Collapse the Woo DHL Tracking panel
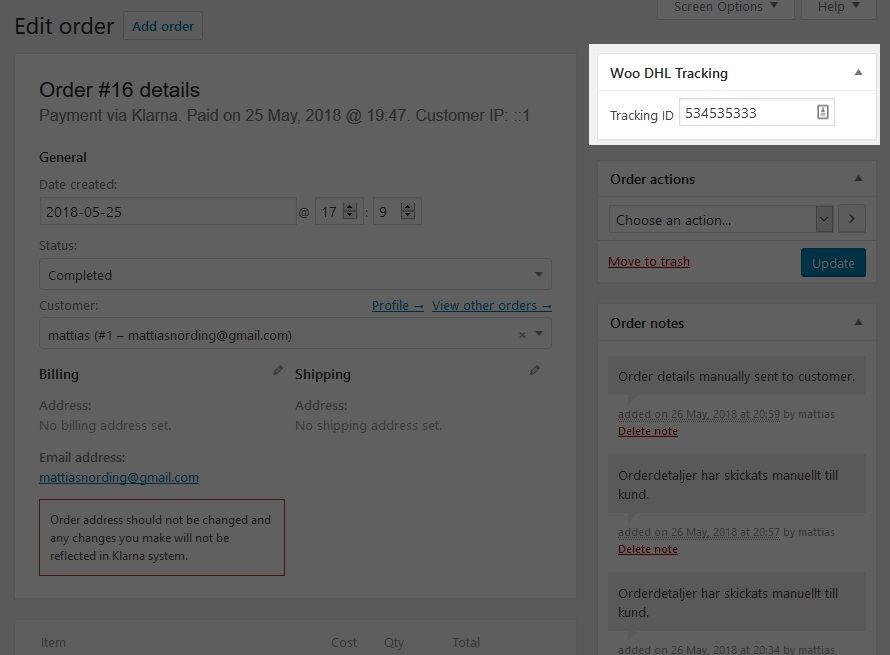This screenshot has height=655, width=890. [x=858, y=73]
